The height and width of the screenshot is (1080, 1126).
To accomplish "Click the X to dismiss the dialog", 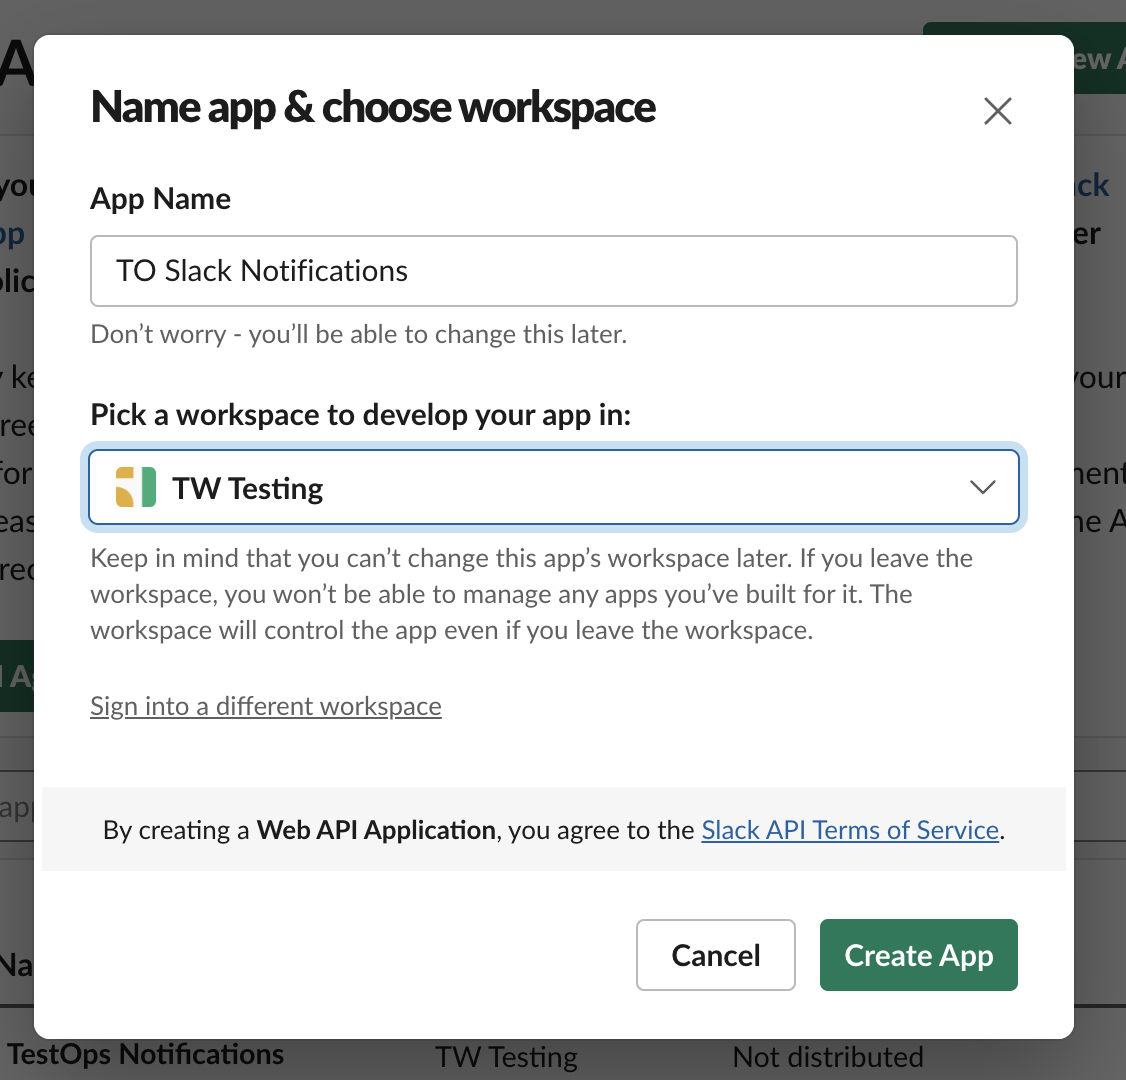I will point(997,111).
